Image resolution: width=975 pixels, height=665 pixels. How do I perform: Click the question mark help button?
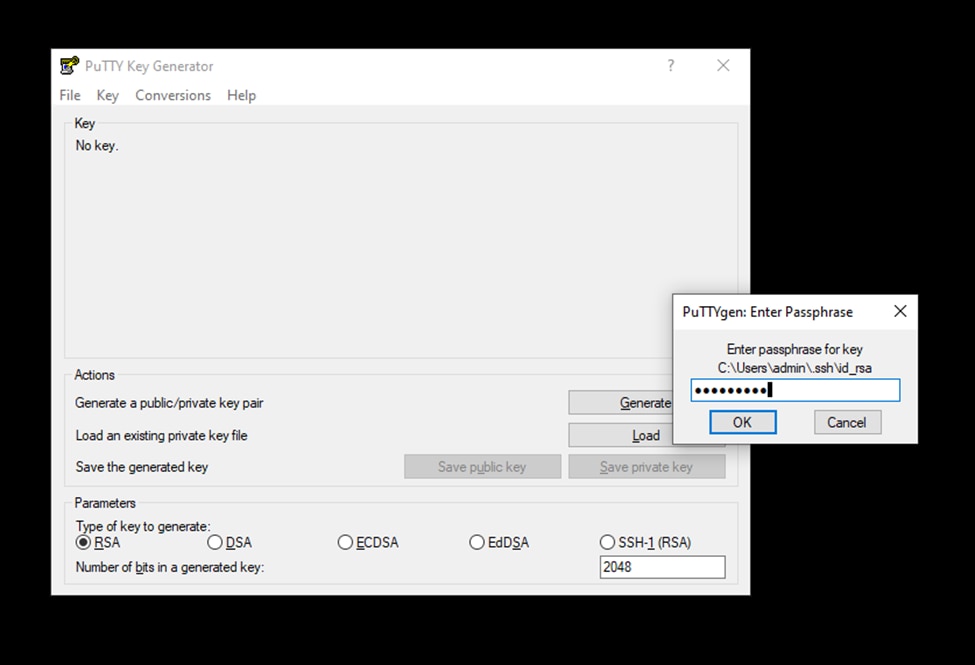[x=670, y=65]
